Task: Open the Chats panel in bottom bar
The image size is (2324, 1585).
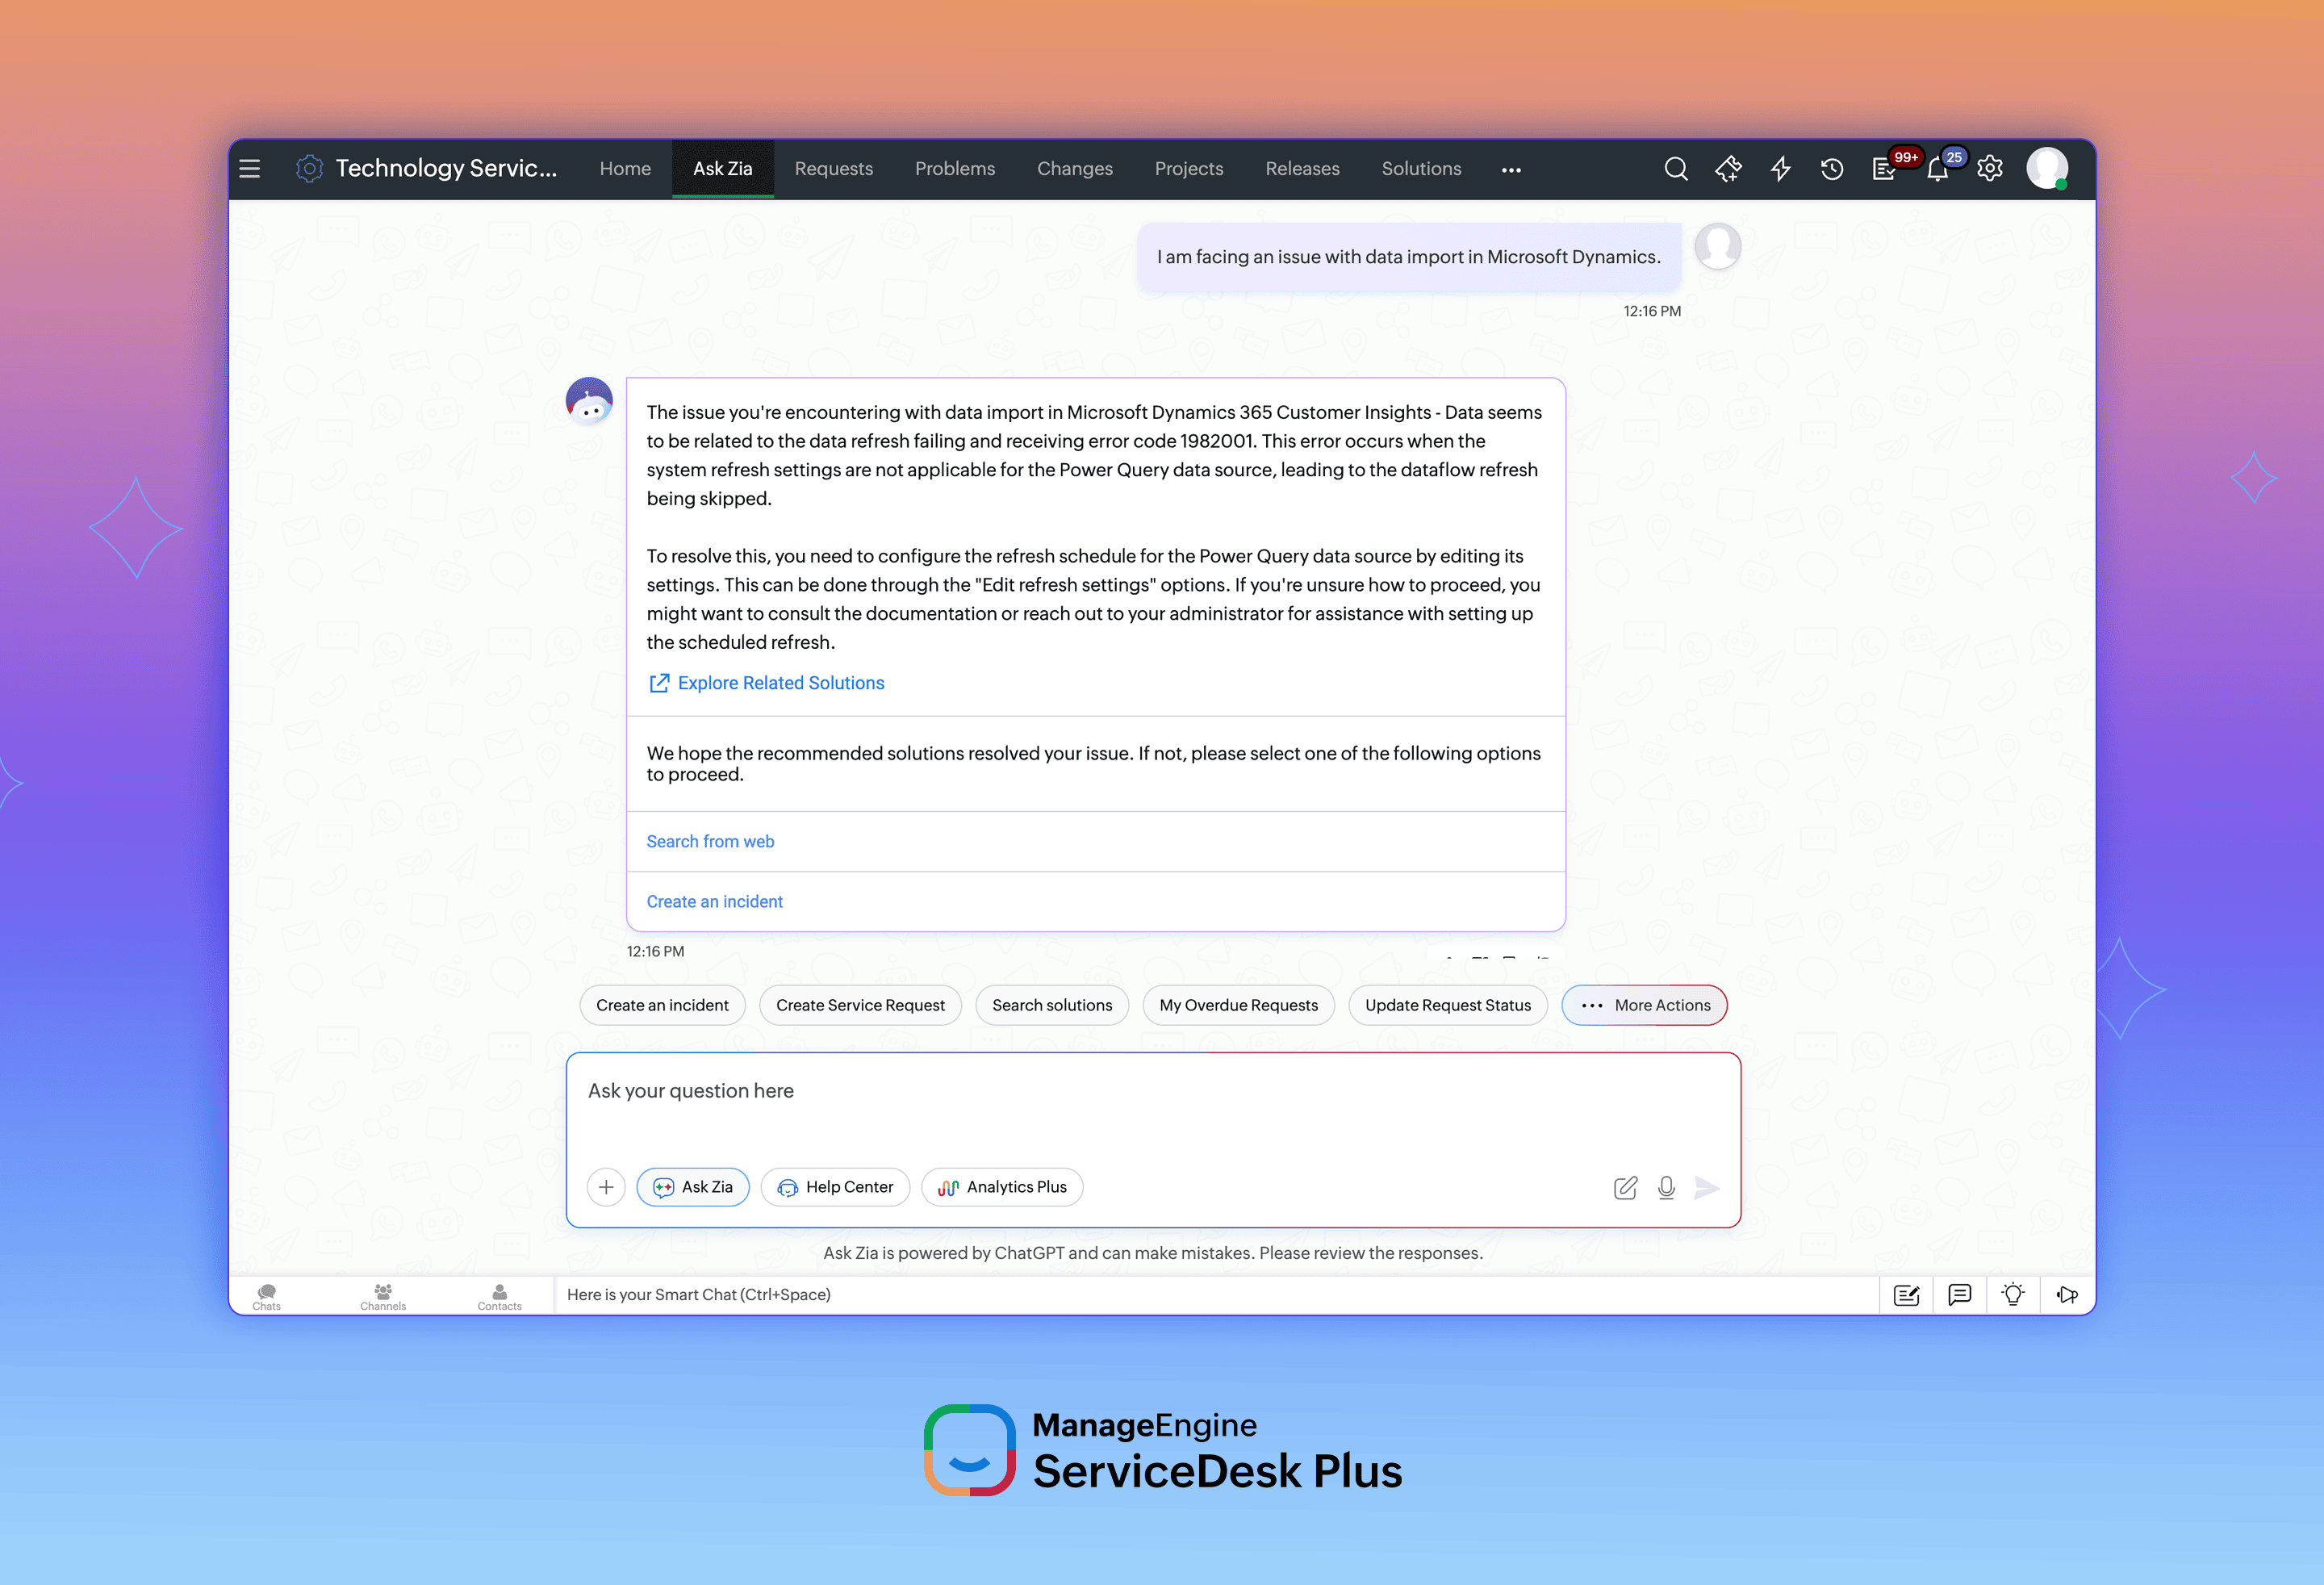Action: pos(266,1296)
